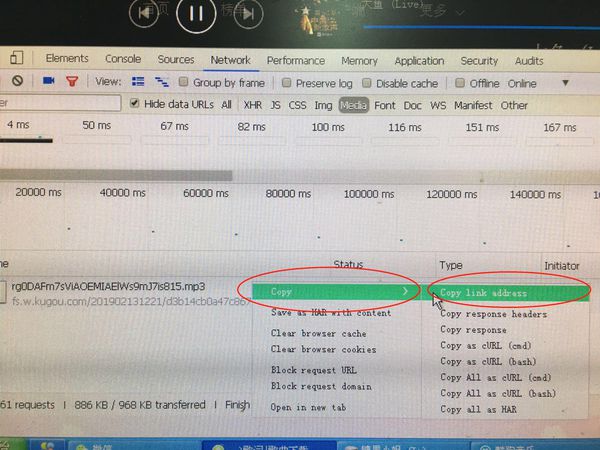Choose Copy All as cURL (bash)
Image resolution: width=600 pixels, height=450 pixels.
pyautogui.click(x=498, y=393)
